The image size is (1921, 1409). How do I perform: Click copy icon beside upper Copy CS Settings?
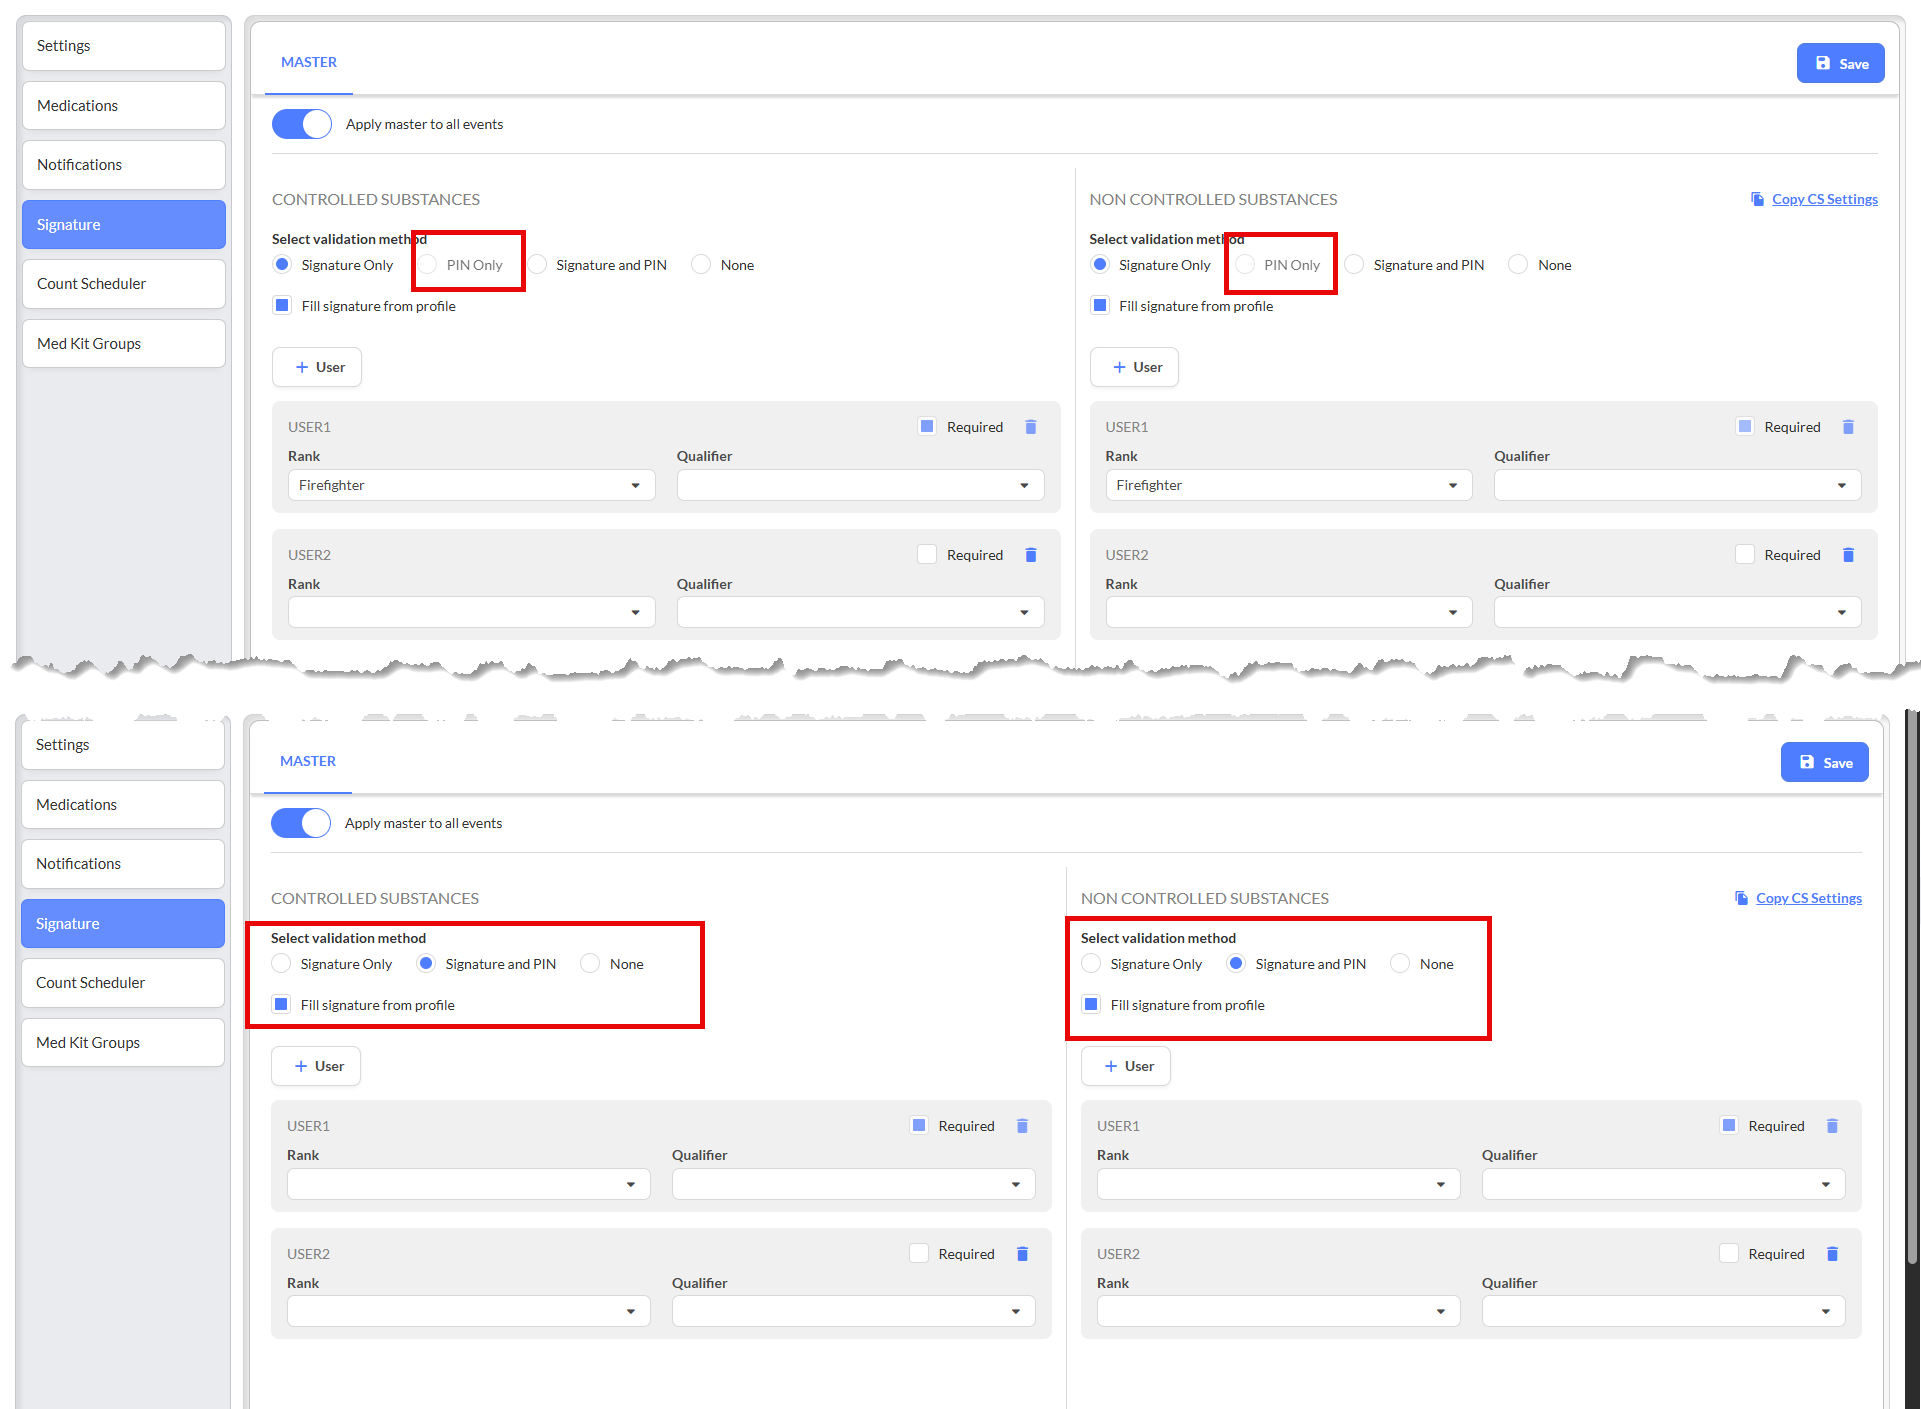[1757, 199]
